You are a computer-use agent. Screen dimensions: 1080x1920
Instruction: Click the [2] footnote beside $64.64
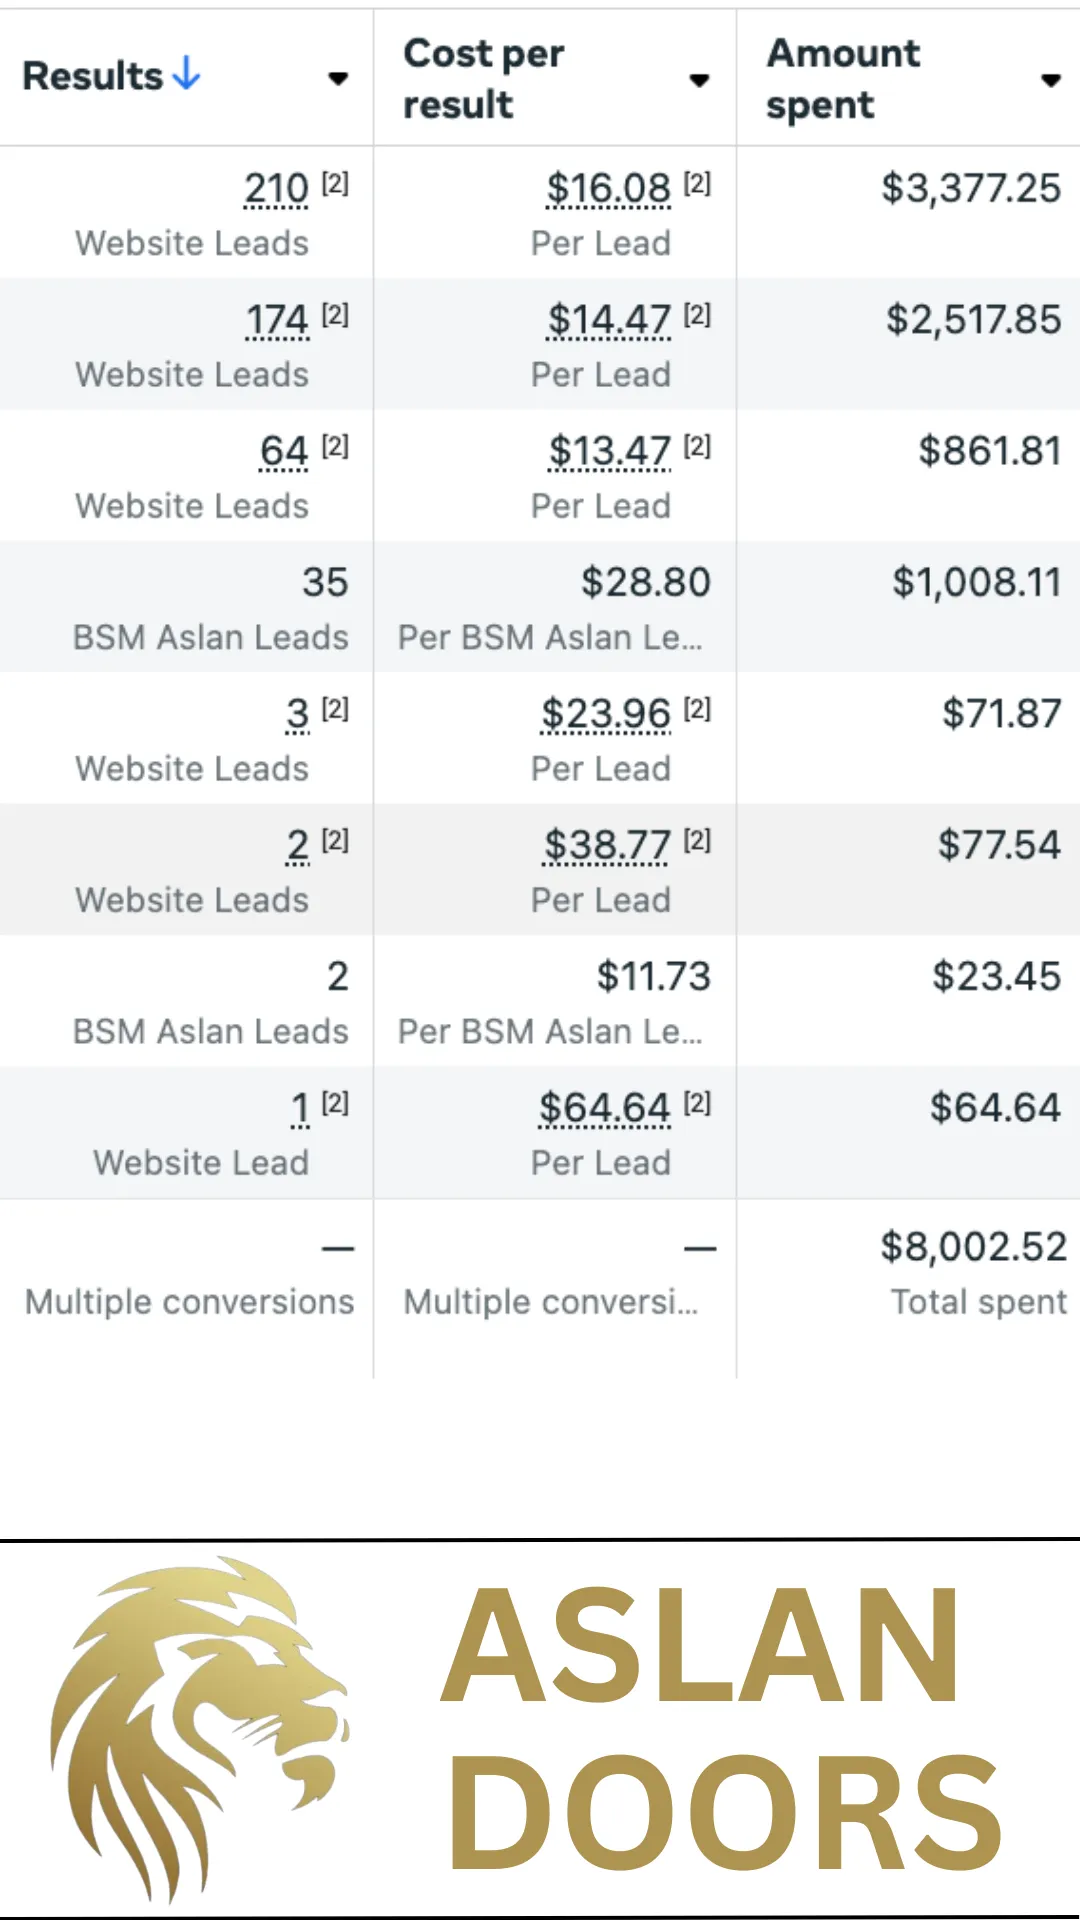(x=697, y=1103)
